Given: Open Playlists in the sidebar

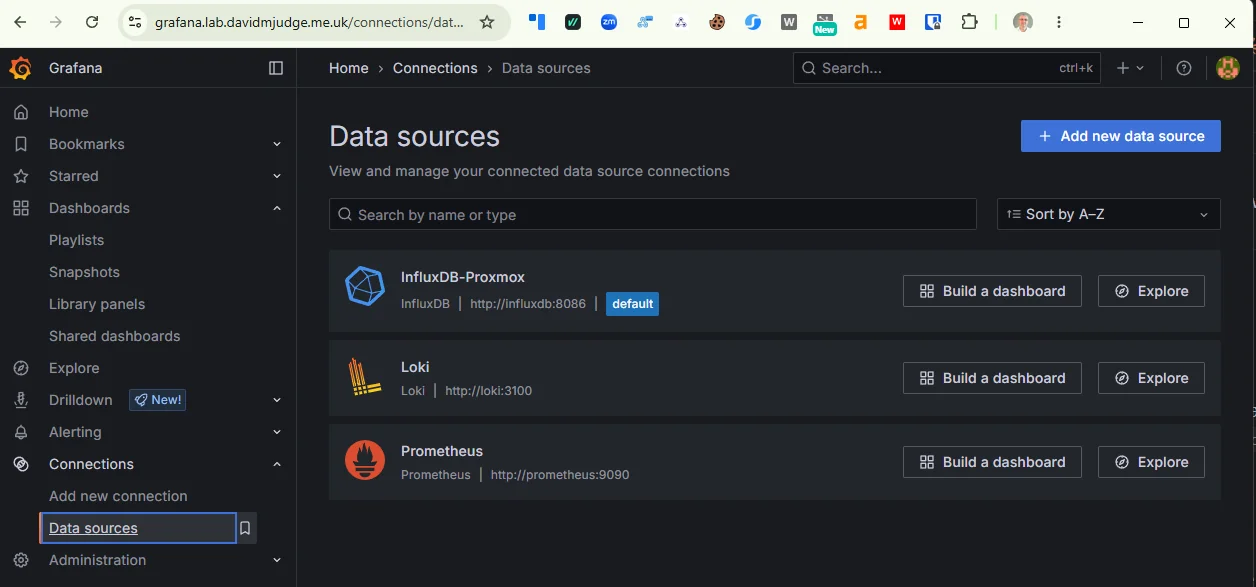Looking at the screenshot, I should click(x=76, y=240).
